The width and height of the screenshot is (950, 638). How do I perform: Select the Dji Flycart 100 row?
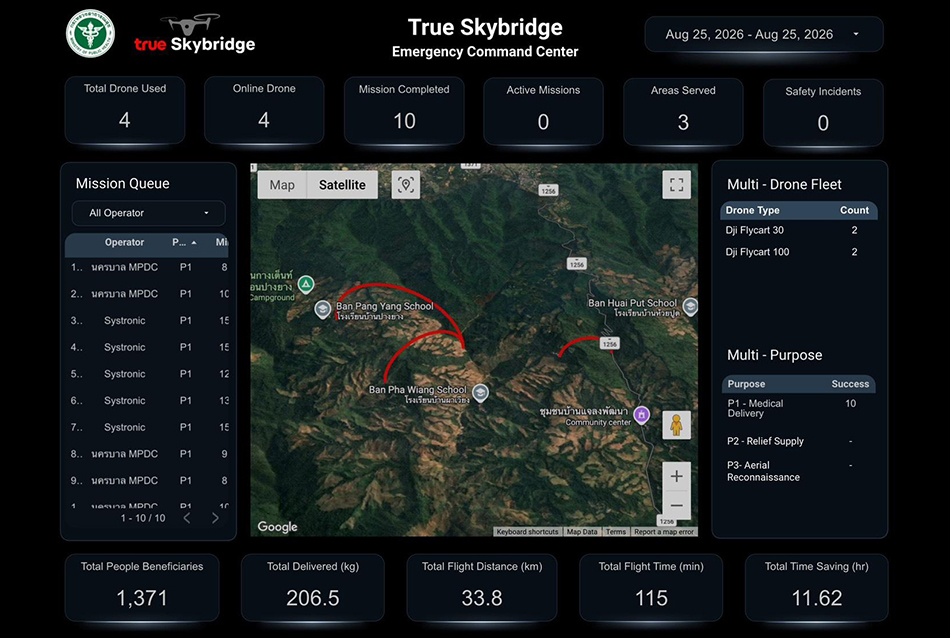click(x=799, y=252)
